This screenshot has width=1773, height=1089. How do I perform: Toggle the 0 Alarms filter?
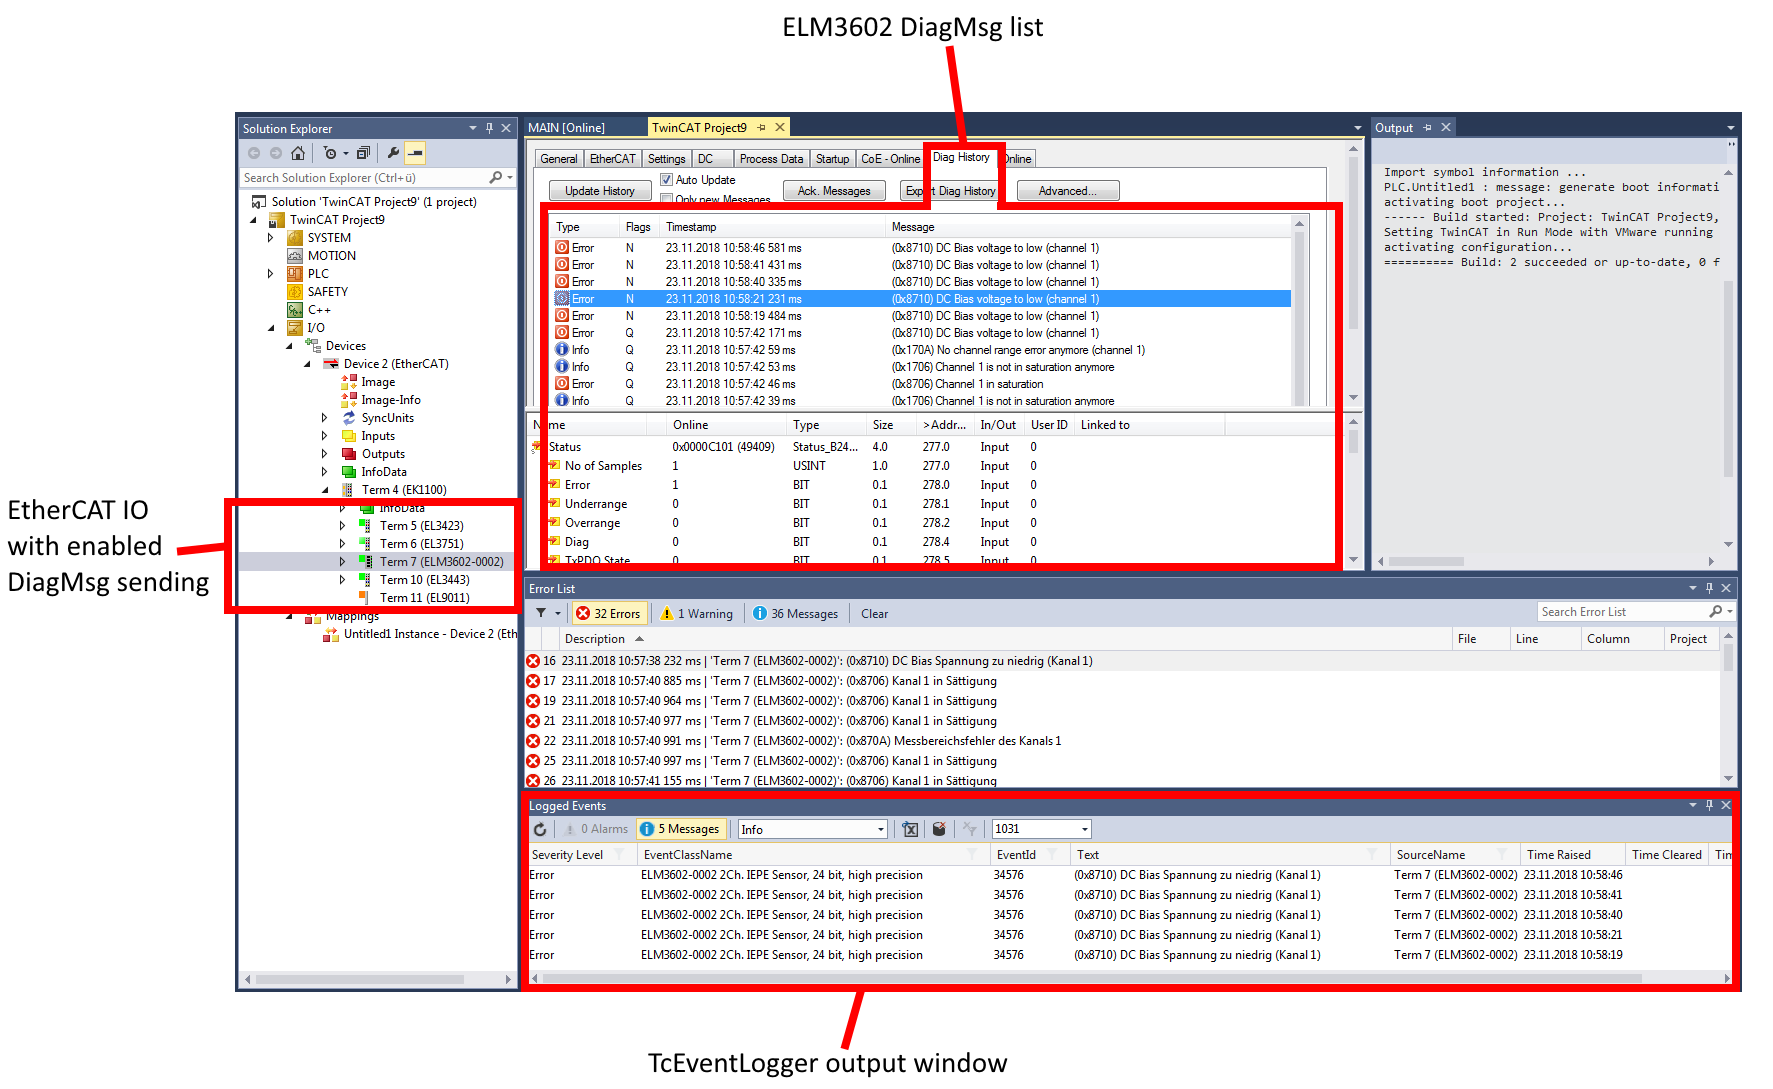[x=596, y=829]
